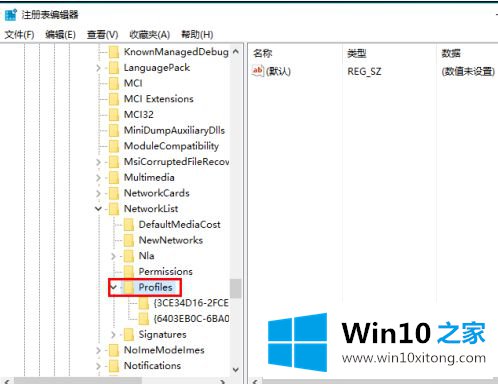498x384 pixels.
Task: Expand the Signatures subkey
Action: point(113,335)
